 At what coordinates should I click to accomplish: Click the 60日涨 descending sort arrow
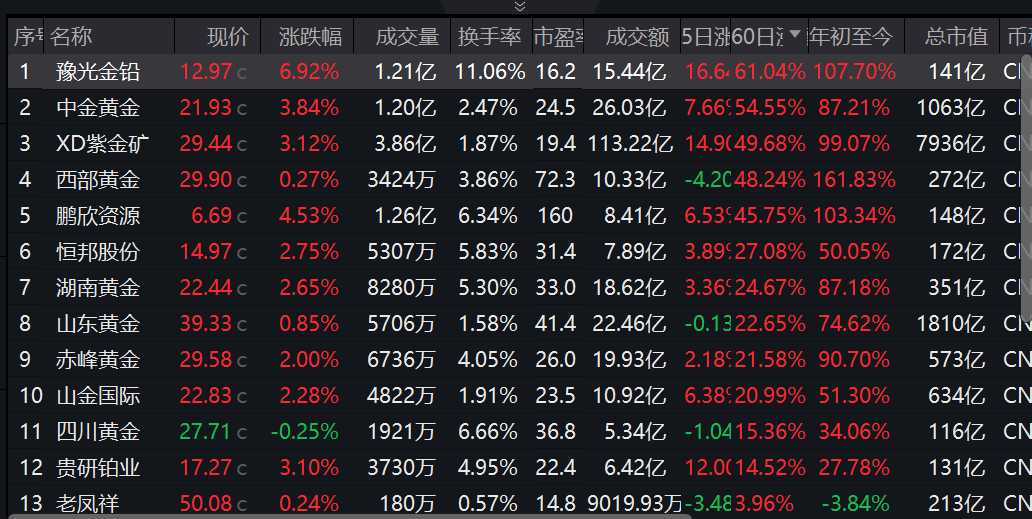(x=795, y=36)
